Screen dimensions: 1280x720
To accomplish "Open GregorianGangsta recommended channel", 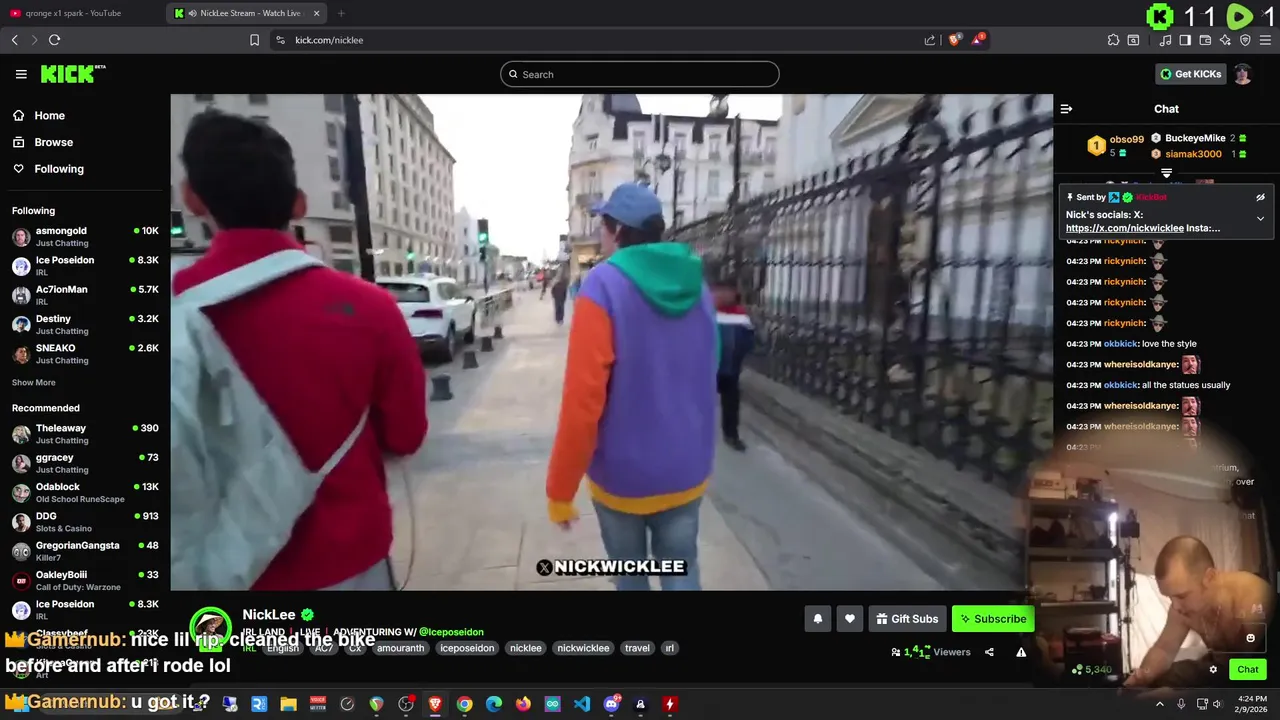I will tap(85, 551).
